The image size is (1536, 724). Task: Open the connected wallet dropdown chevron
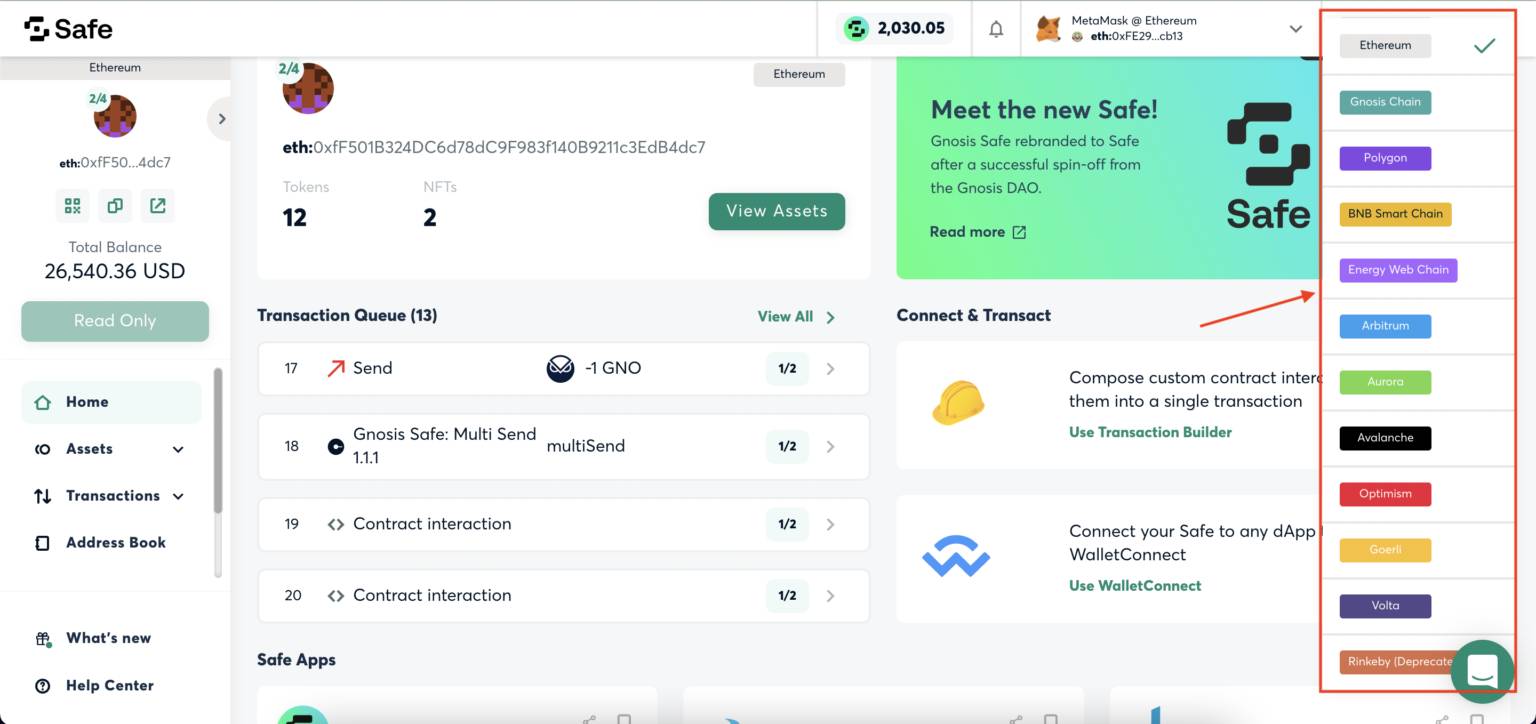[x=1295, y=29]
